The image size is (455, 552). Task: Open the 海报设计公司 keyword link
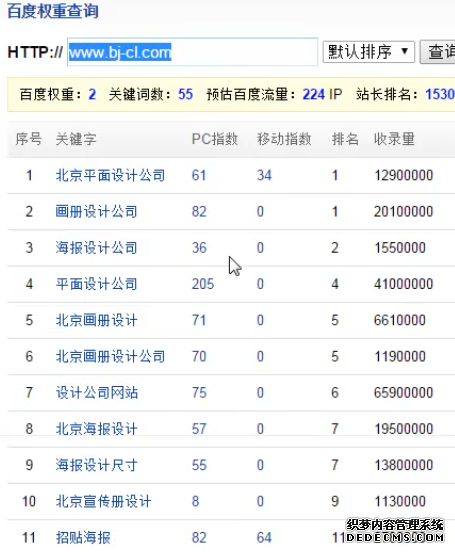[x=96, y=248]
